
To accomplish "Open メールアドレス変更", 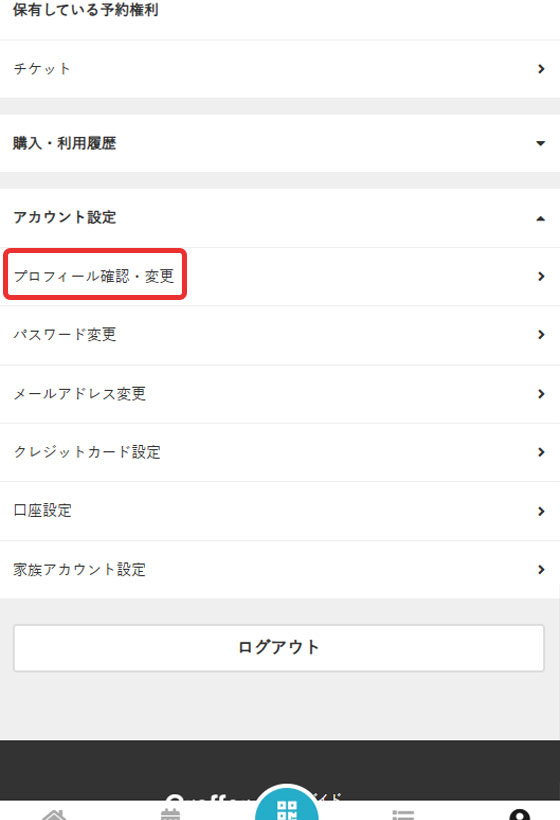I will (x=280, y=394).
